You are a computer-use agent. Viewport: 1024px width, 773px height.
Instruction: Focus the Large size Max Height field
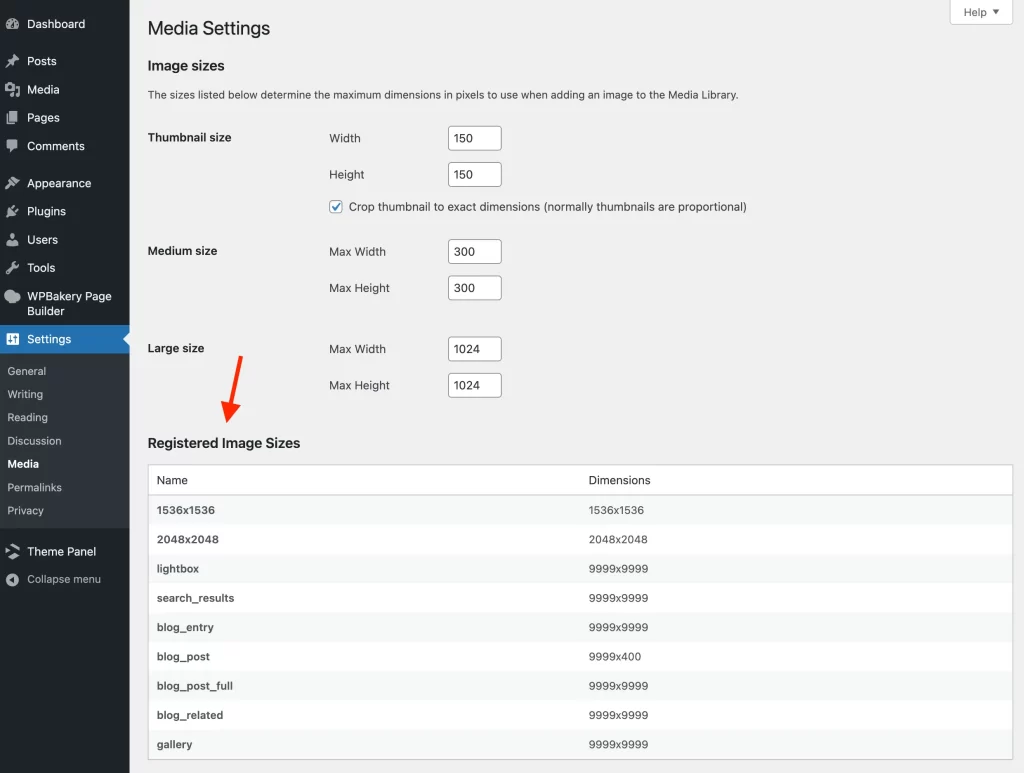(x=474, y=385)
